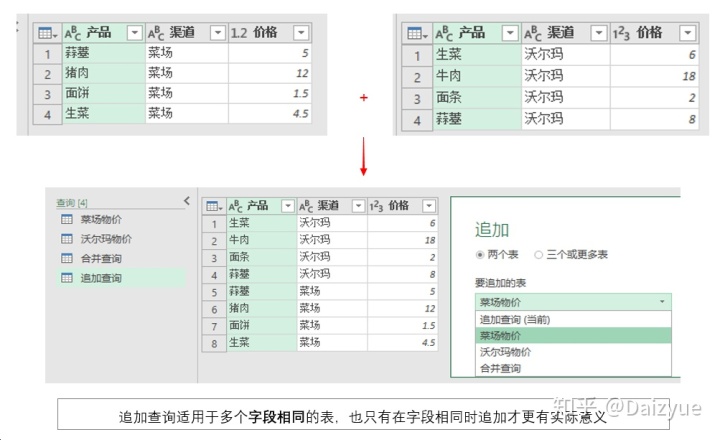Click the 追加 dialog title
The height and width of the screenshot is (440, 720).
click(x=492, y=230)
